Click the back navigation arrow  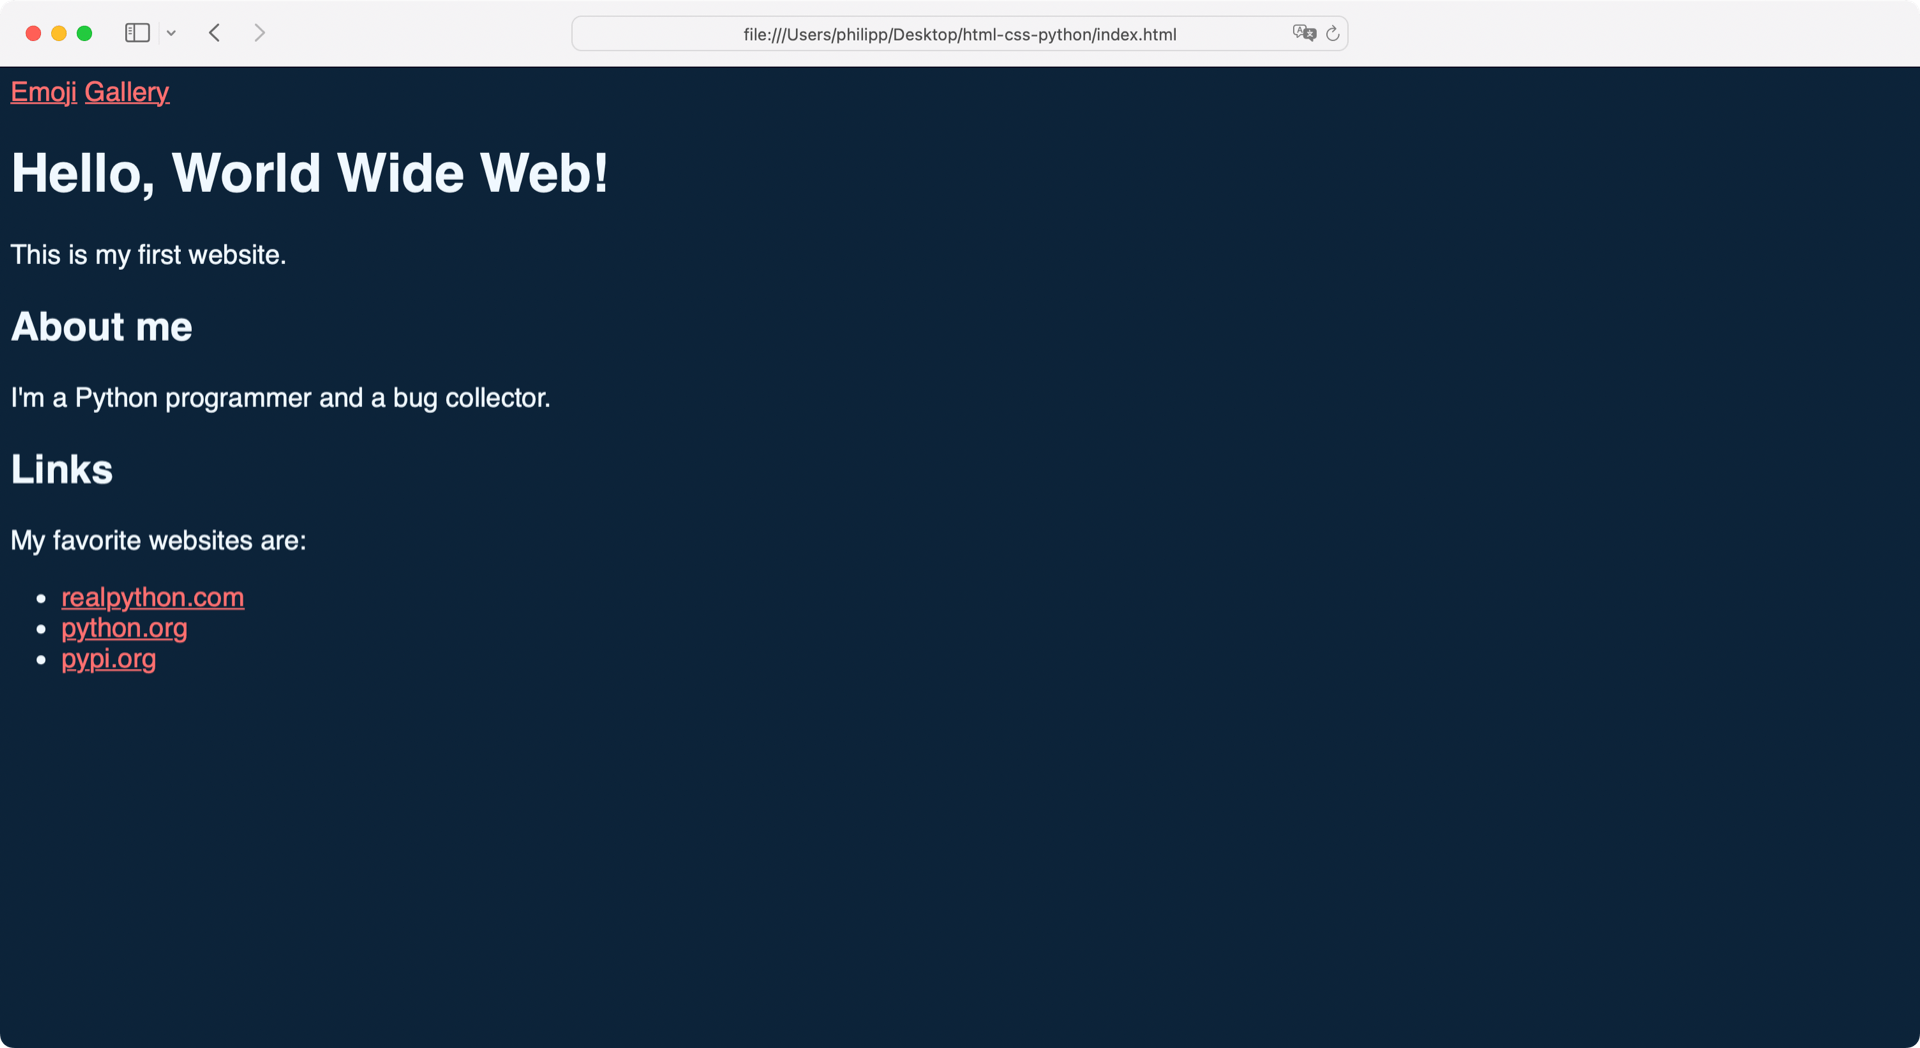point(214,32)
